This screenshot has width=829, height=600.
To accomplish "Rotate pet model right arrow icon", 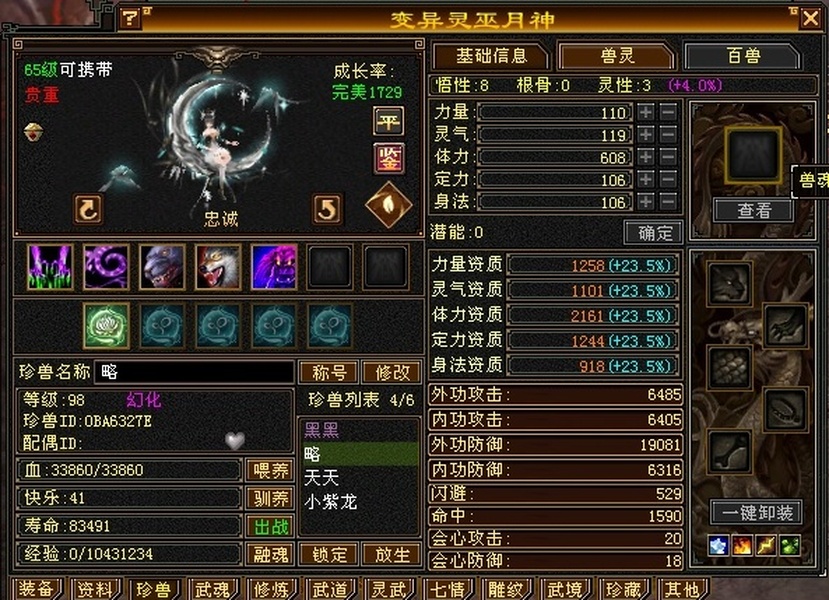I will [x=327, y=209].
